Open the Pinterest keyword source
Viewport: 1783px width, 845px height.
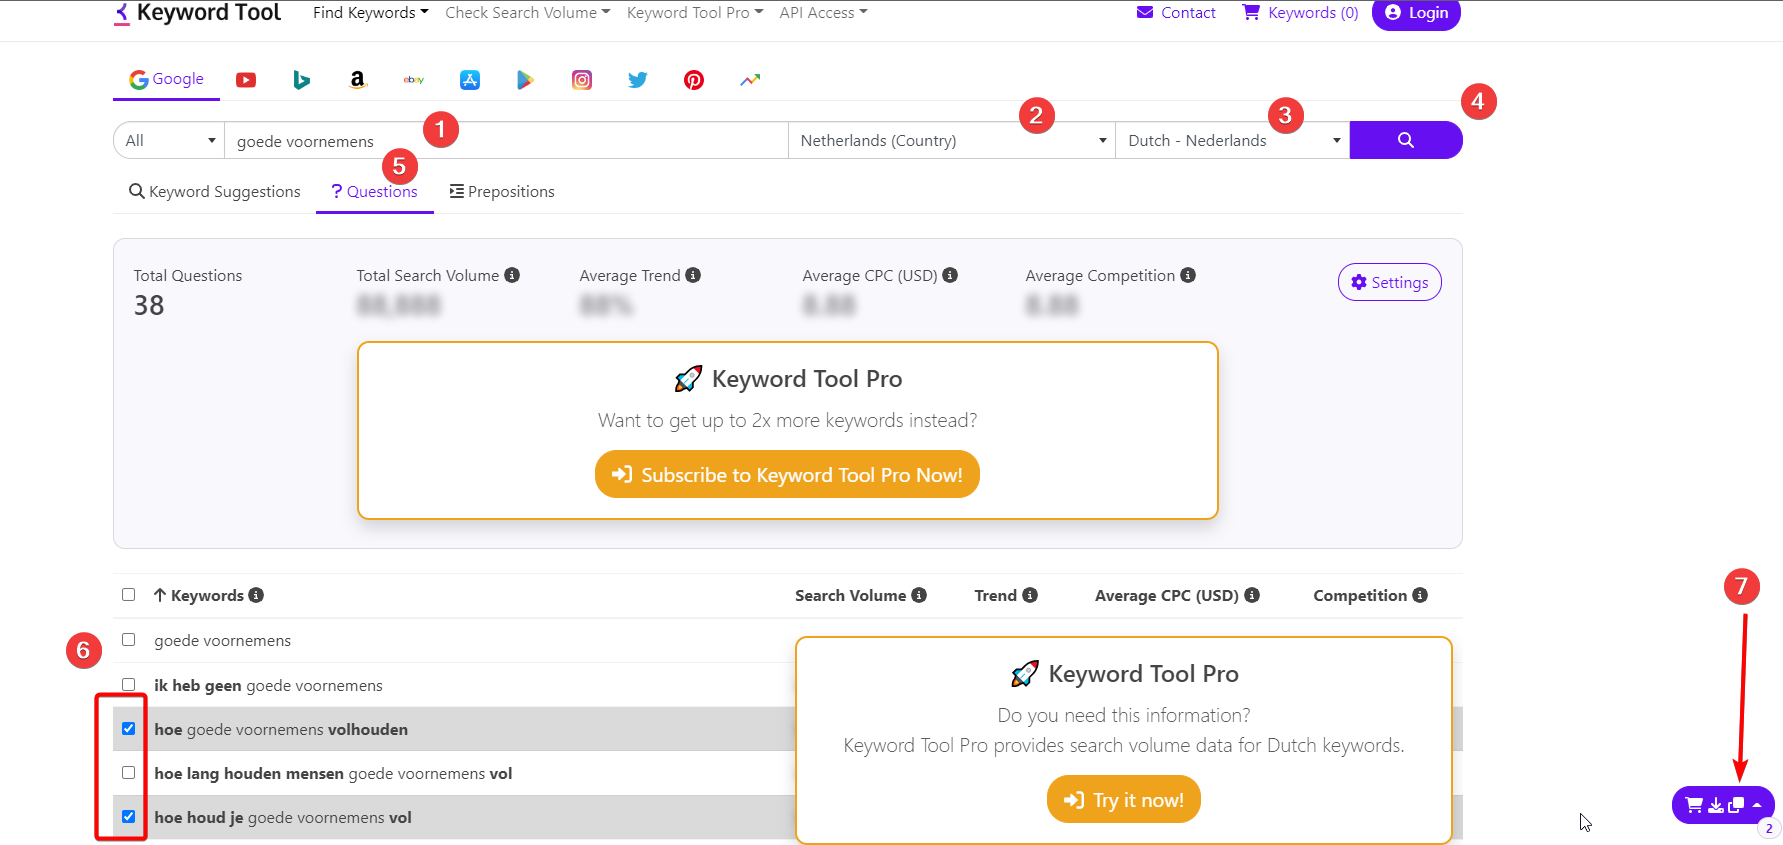[694, 80]
